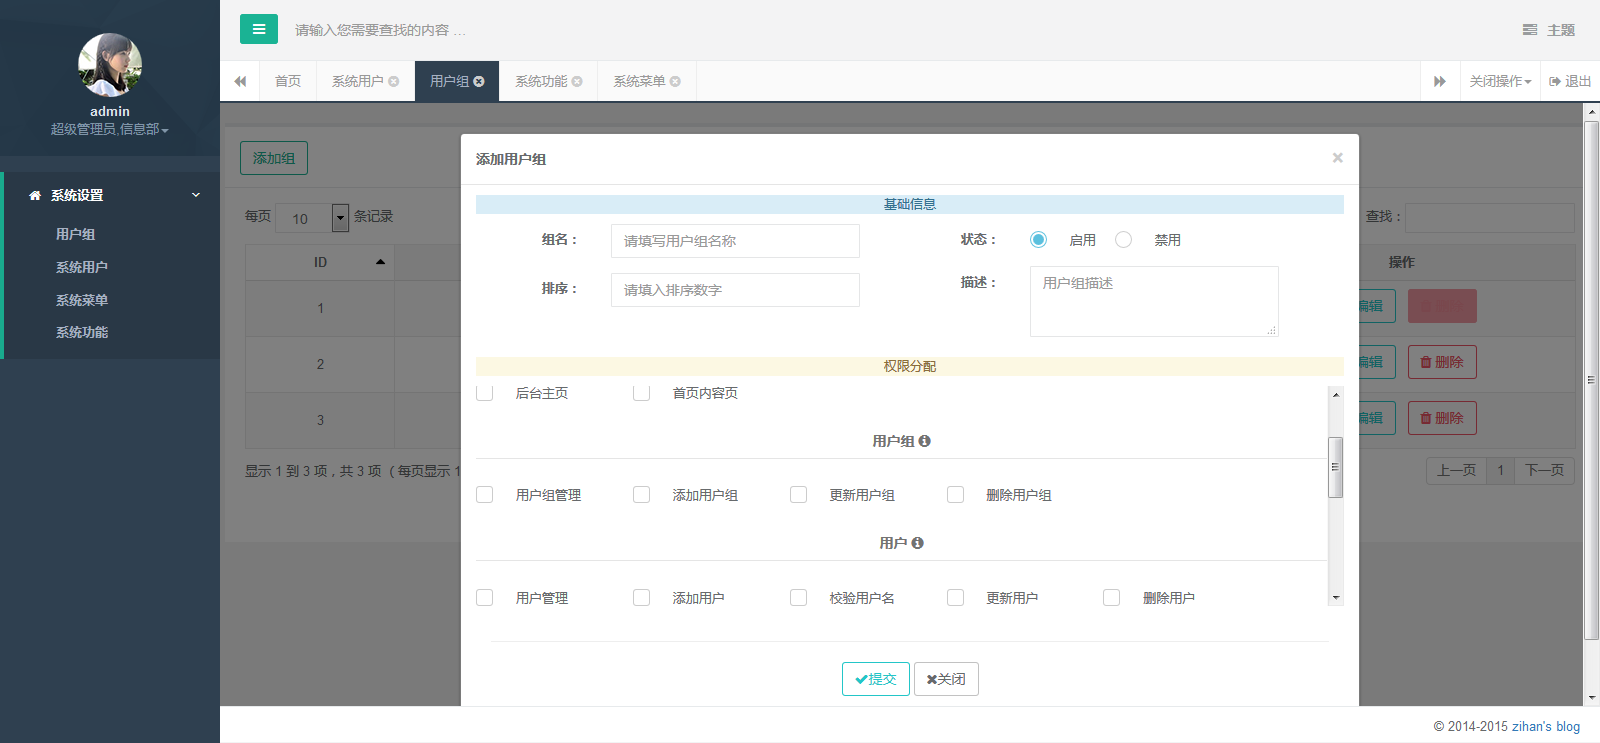Click the 描述 description textarea
The height and width of the screenshot is (743, 1600).
point(1154,301)
